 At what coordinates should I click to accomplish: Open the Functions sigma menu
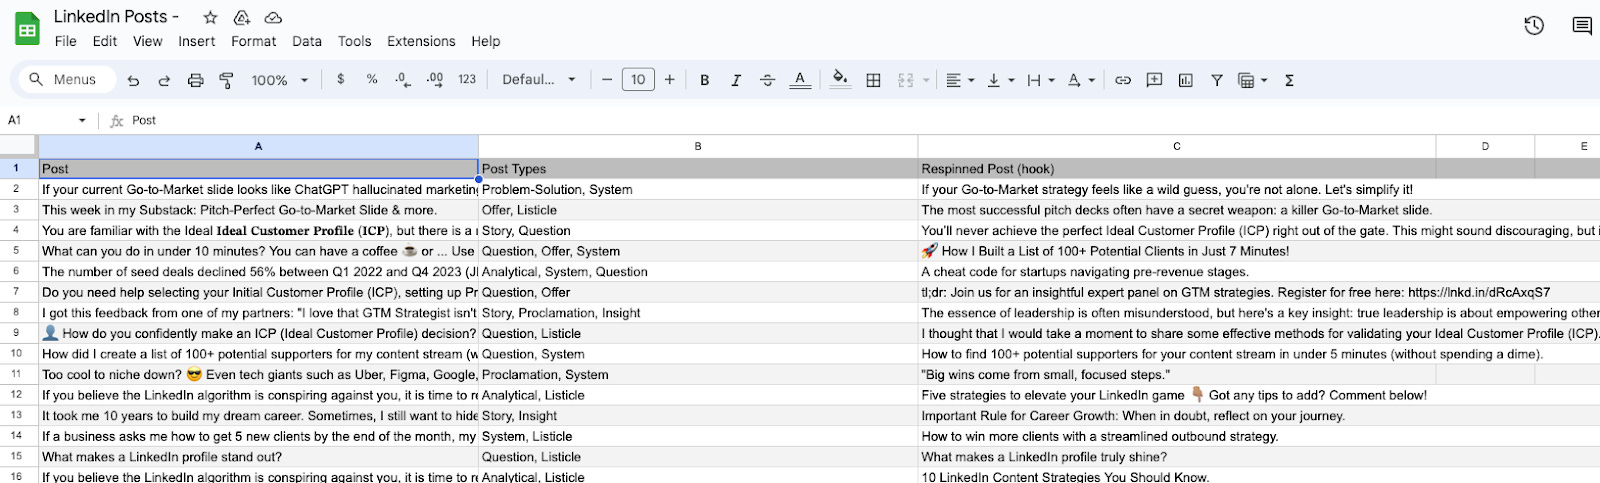pos(1289,80)
